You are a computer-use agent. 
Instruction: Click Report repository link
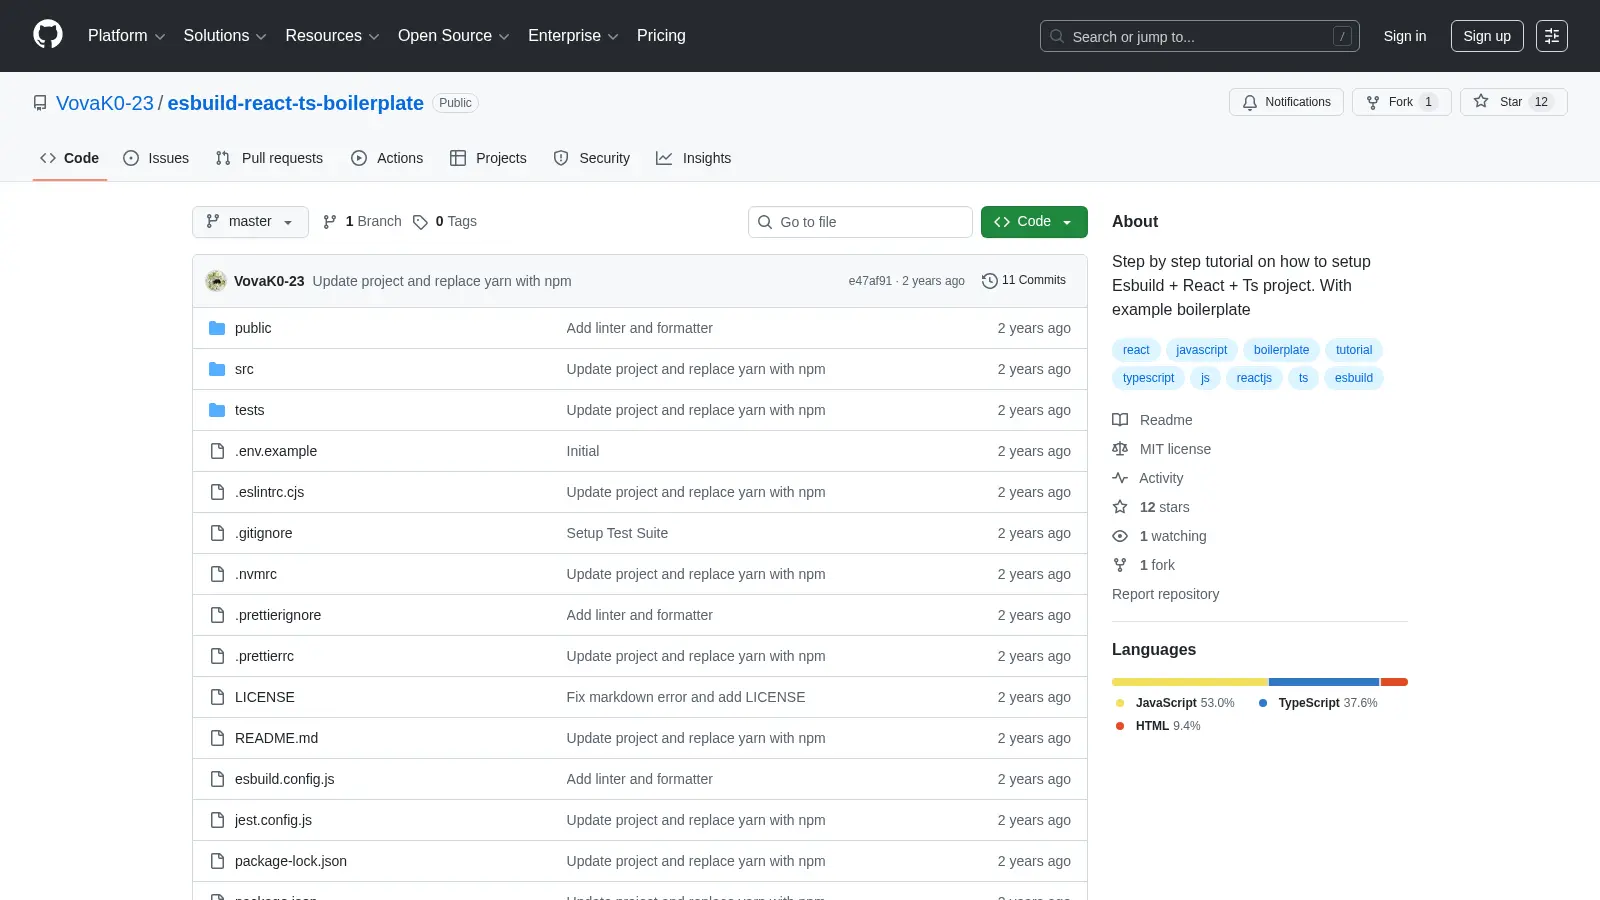(x=1165, y=594)
